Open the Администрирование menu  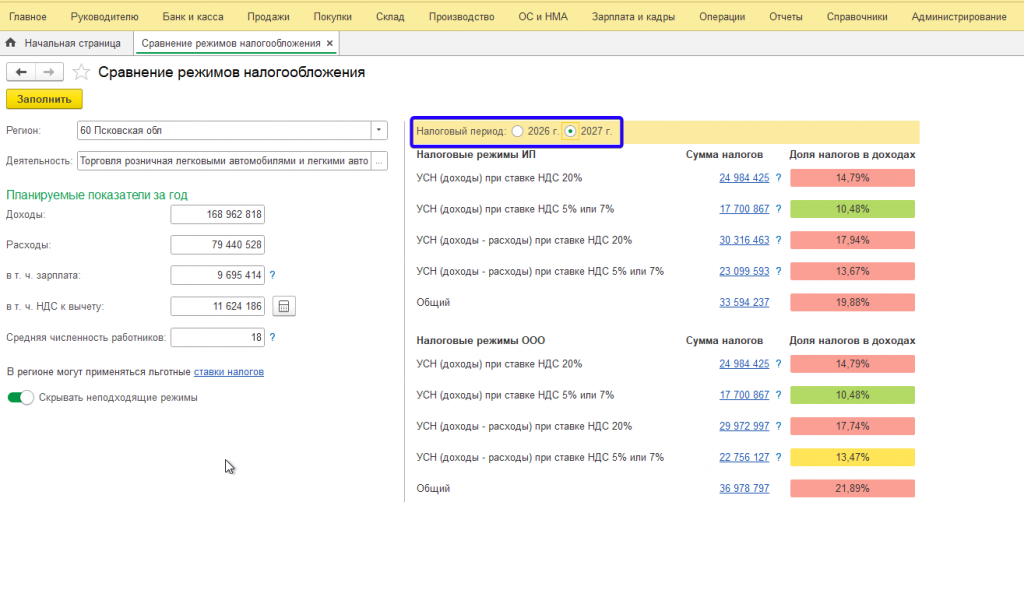pos(959,17)
